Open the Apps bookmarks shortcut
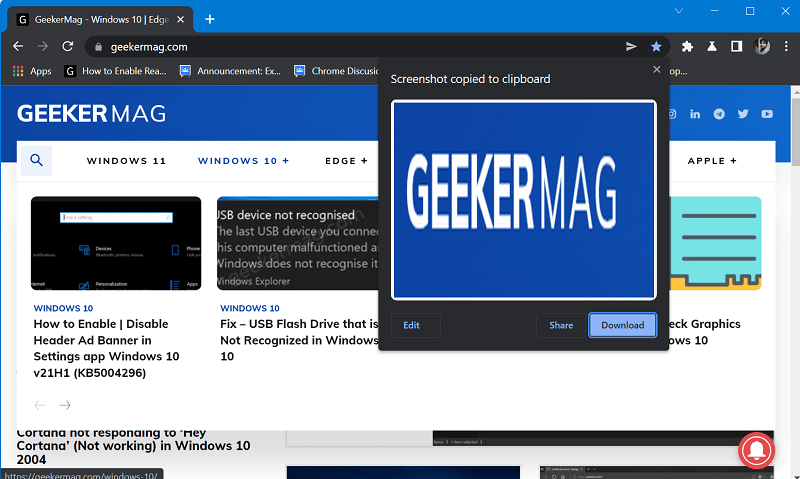Screen dimensions: 800x479 tap(32, 71)
